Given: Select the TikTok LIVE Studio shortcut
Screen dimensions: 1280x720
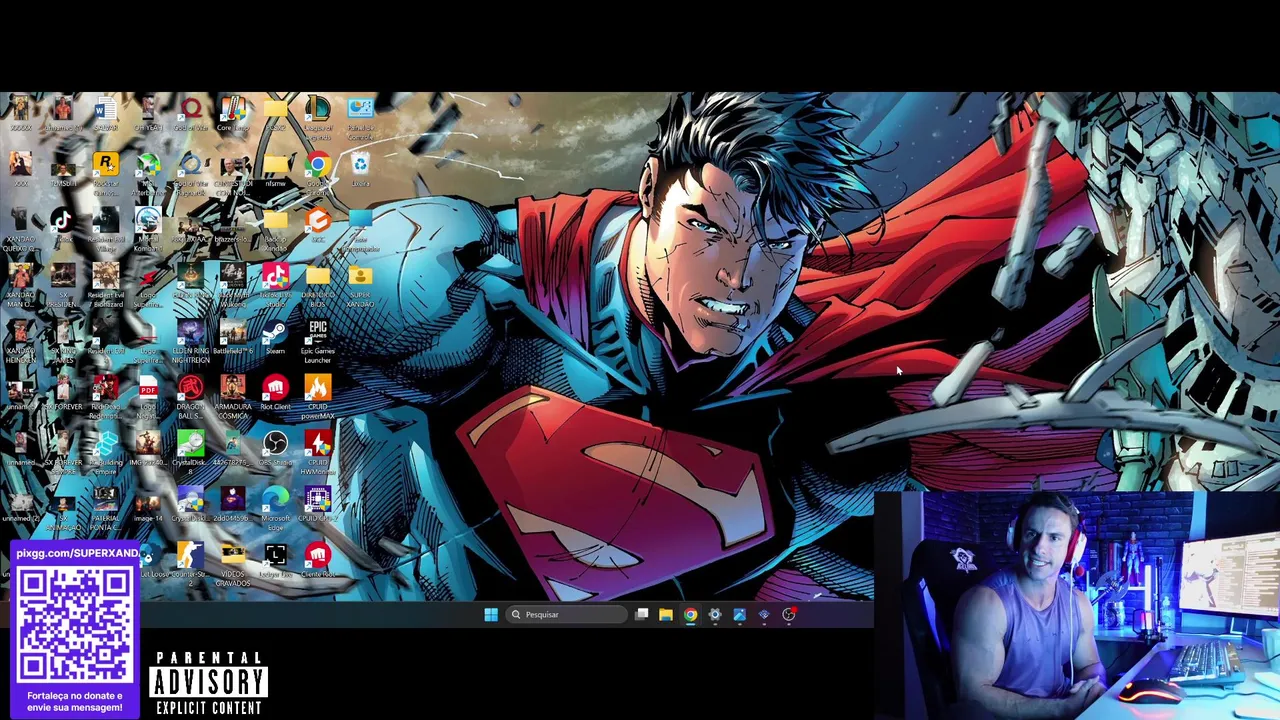Looking at the screenshot, I should click(x=276, y=284).
